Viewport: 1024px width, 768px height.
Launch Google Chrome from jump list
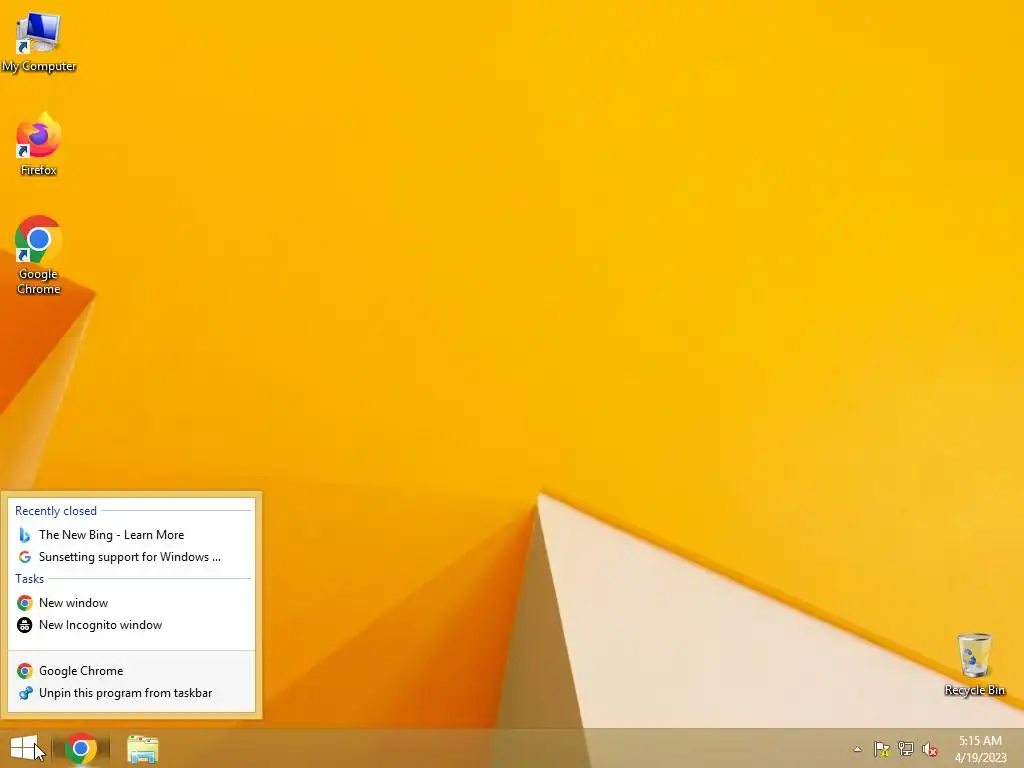pos(132,671)
